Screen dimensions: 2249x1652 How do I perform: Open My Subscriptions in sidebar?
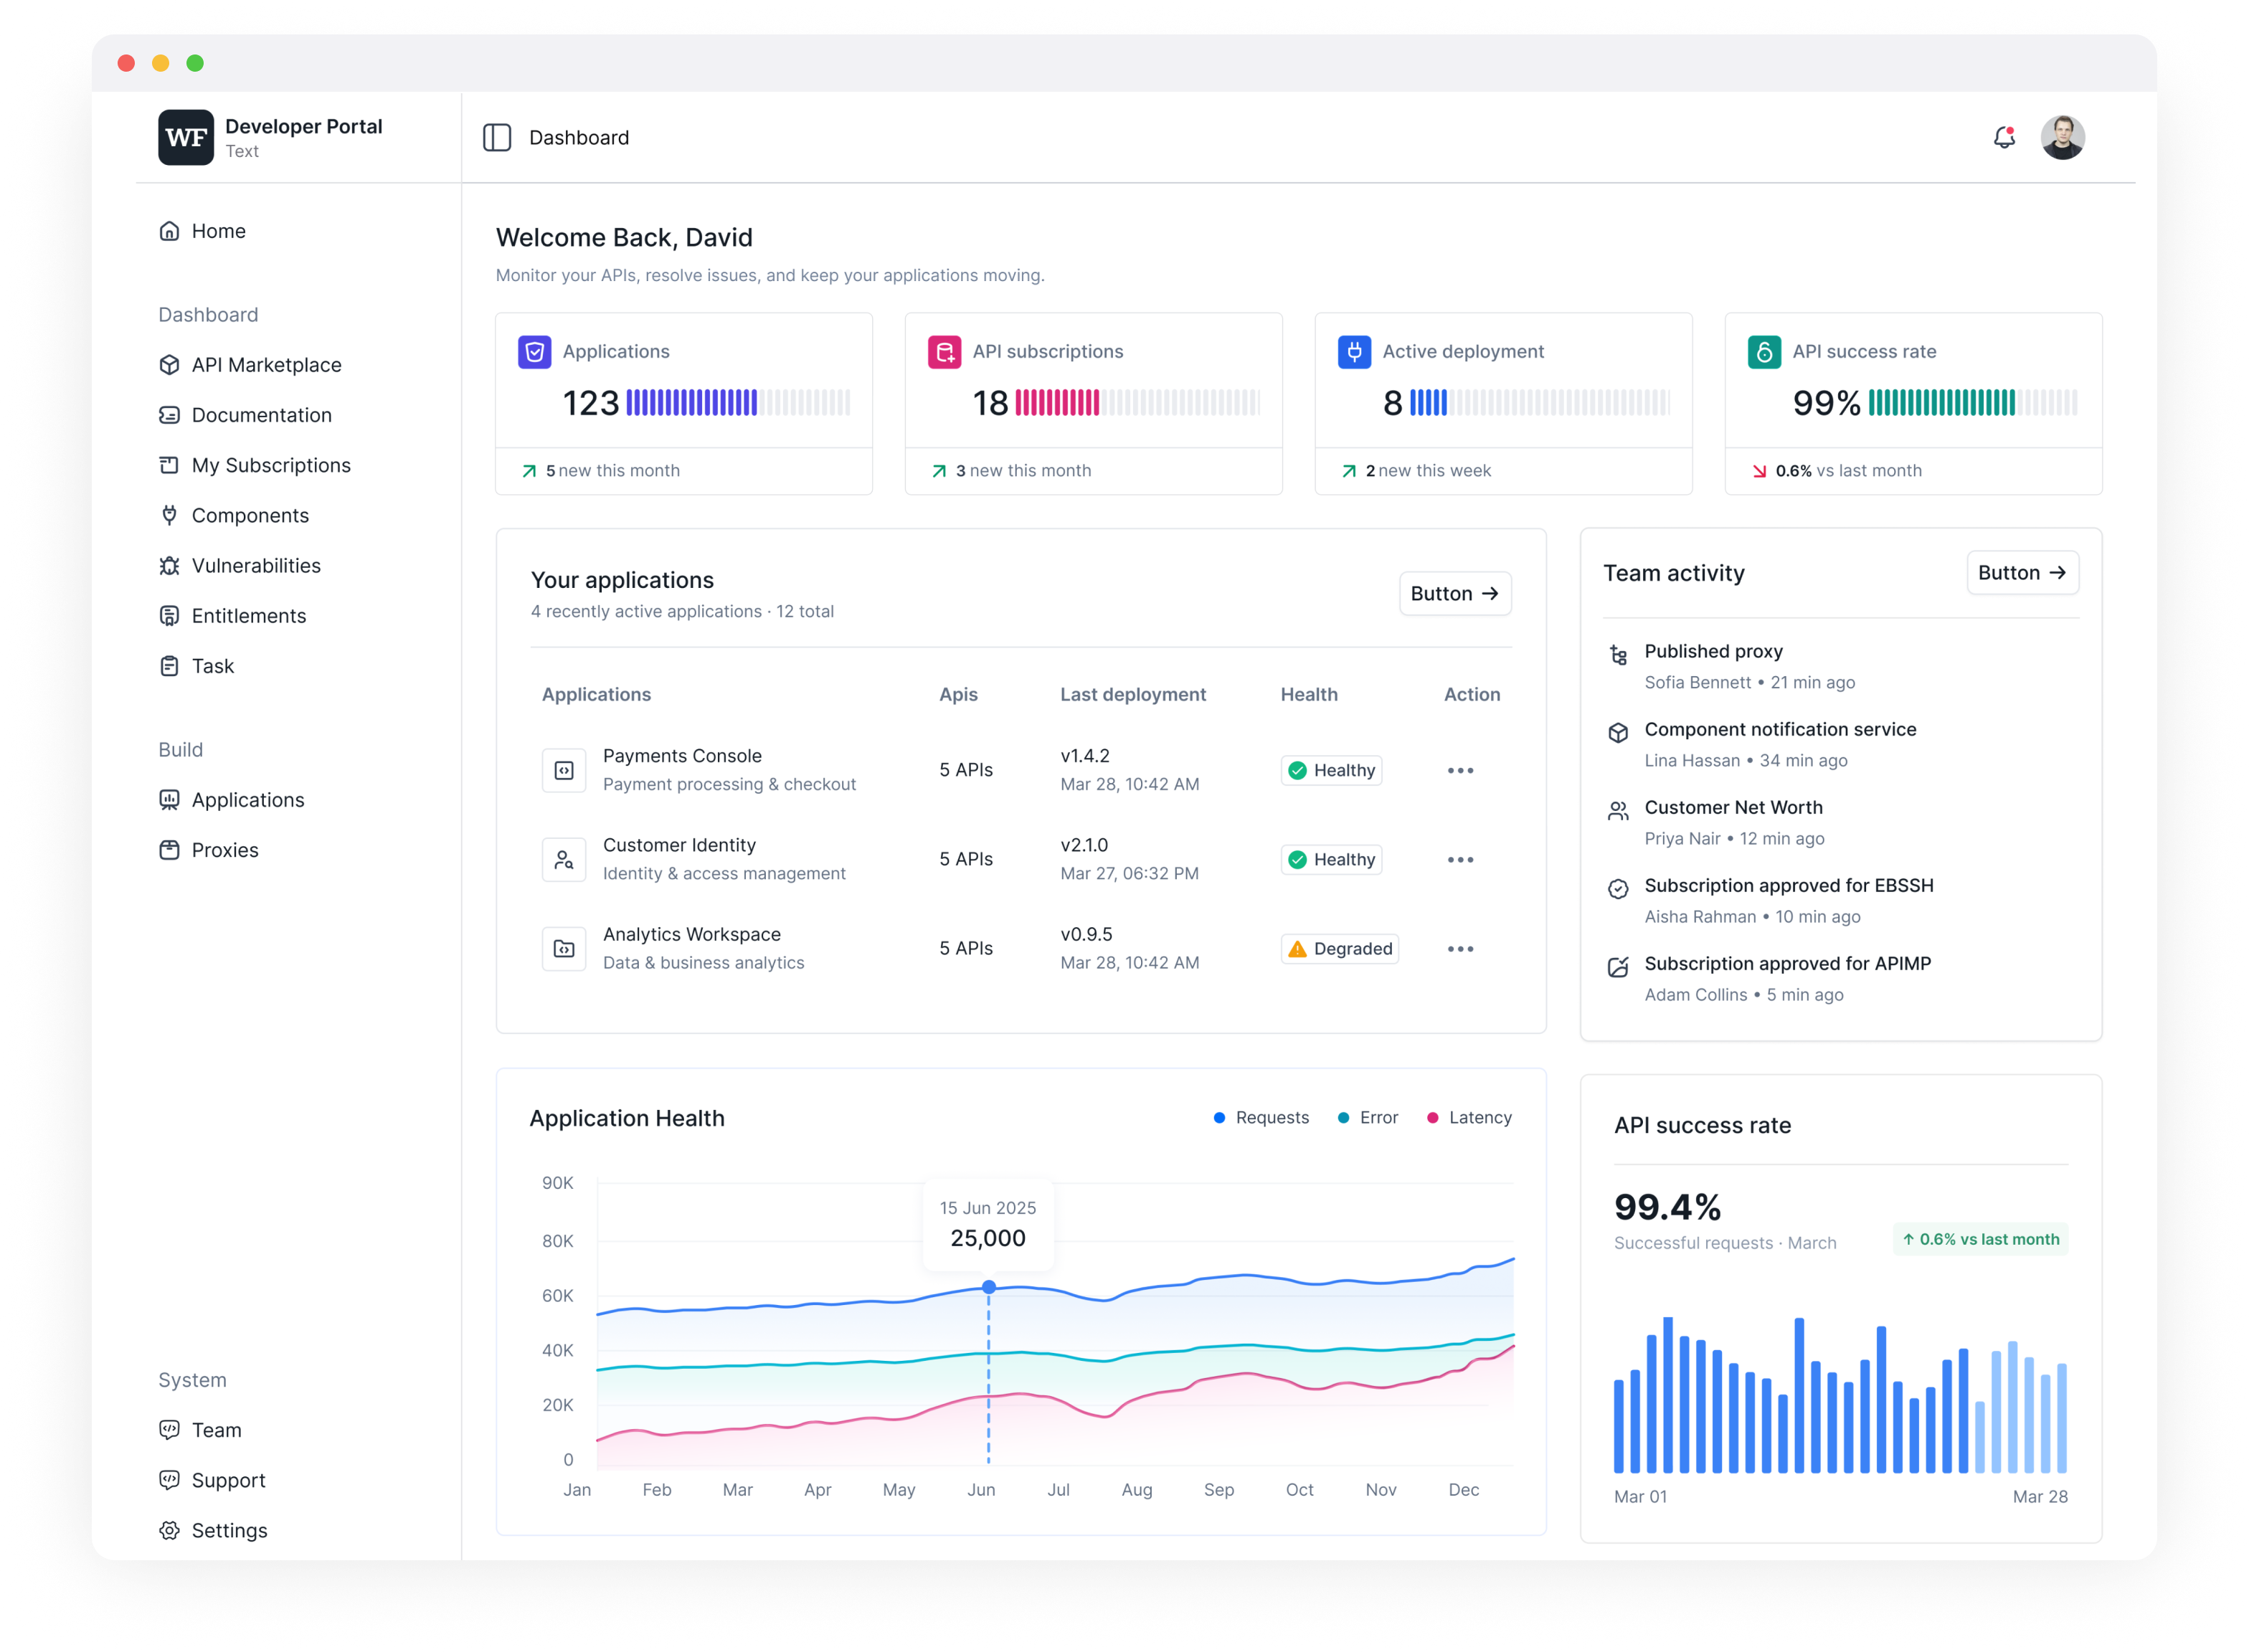tap(255, 465)
